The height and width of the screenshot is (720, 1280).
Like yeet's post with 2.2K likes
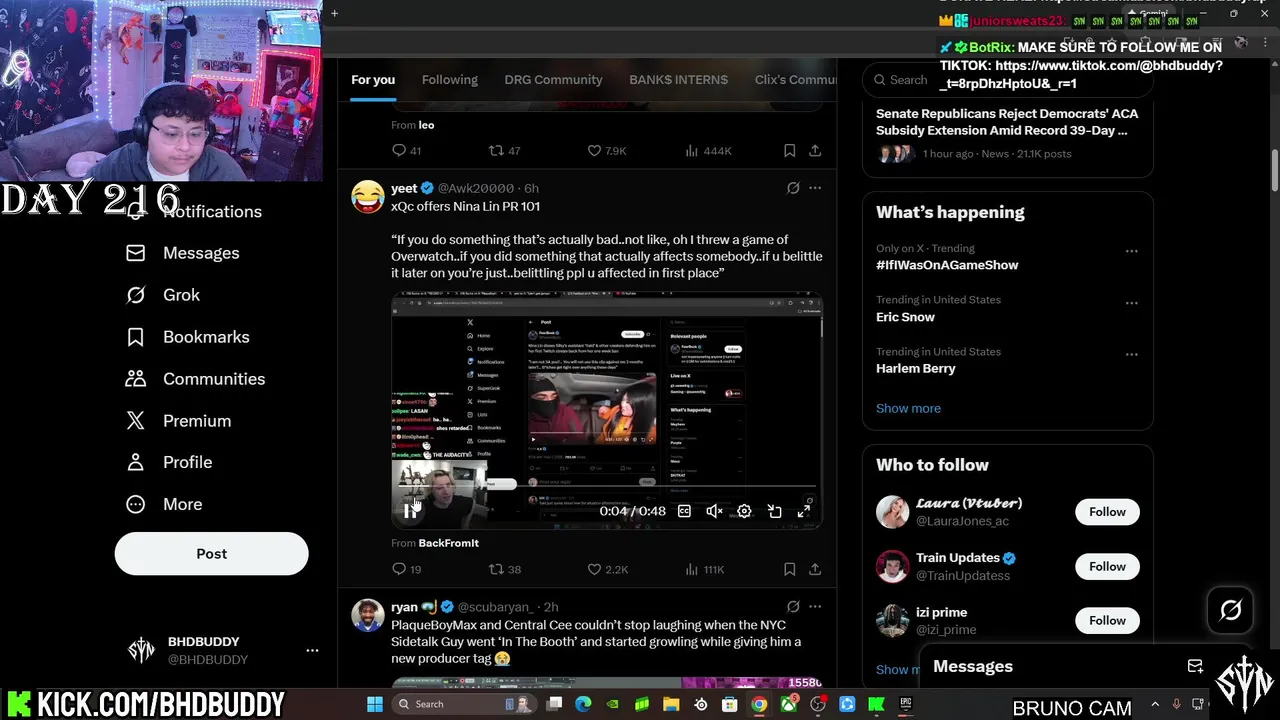point(607,569)
